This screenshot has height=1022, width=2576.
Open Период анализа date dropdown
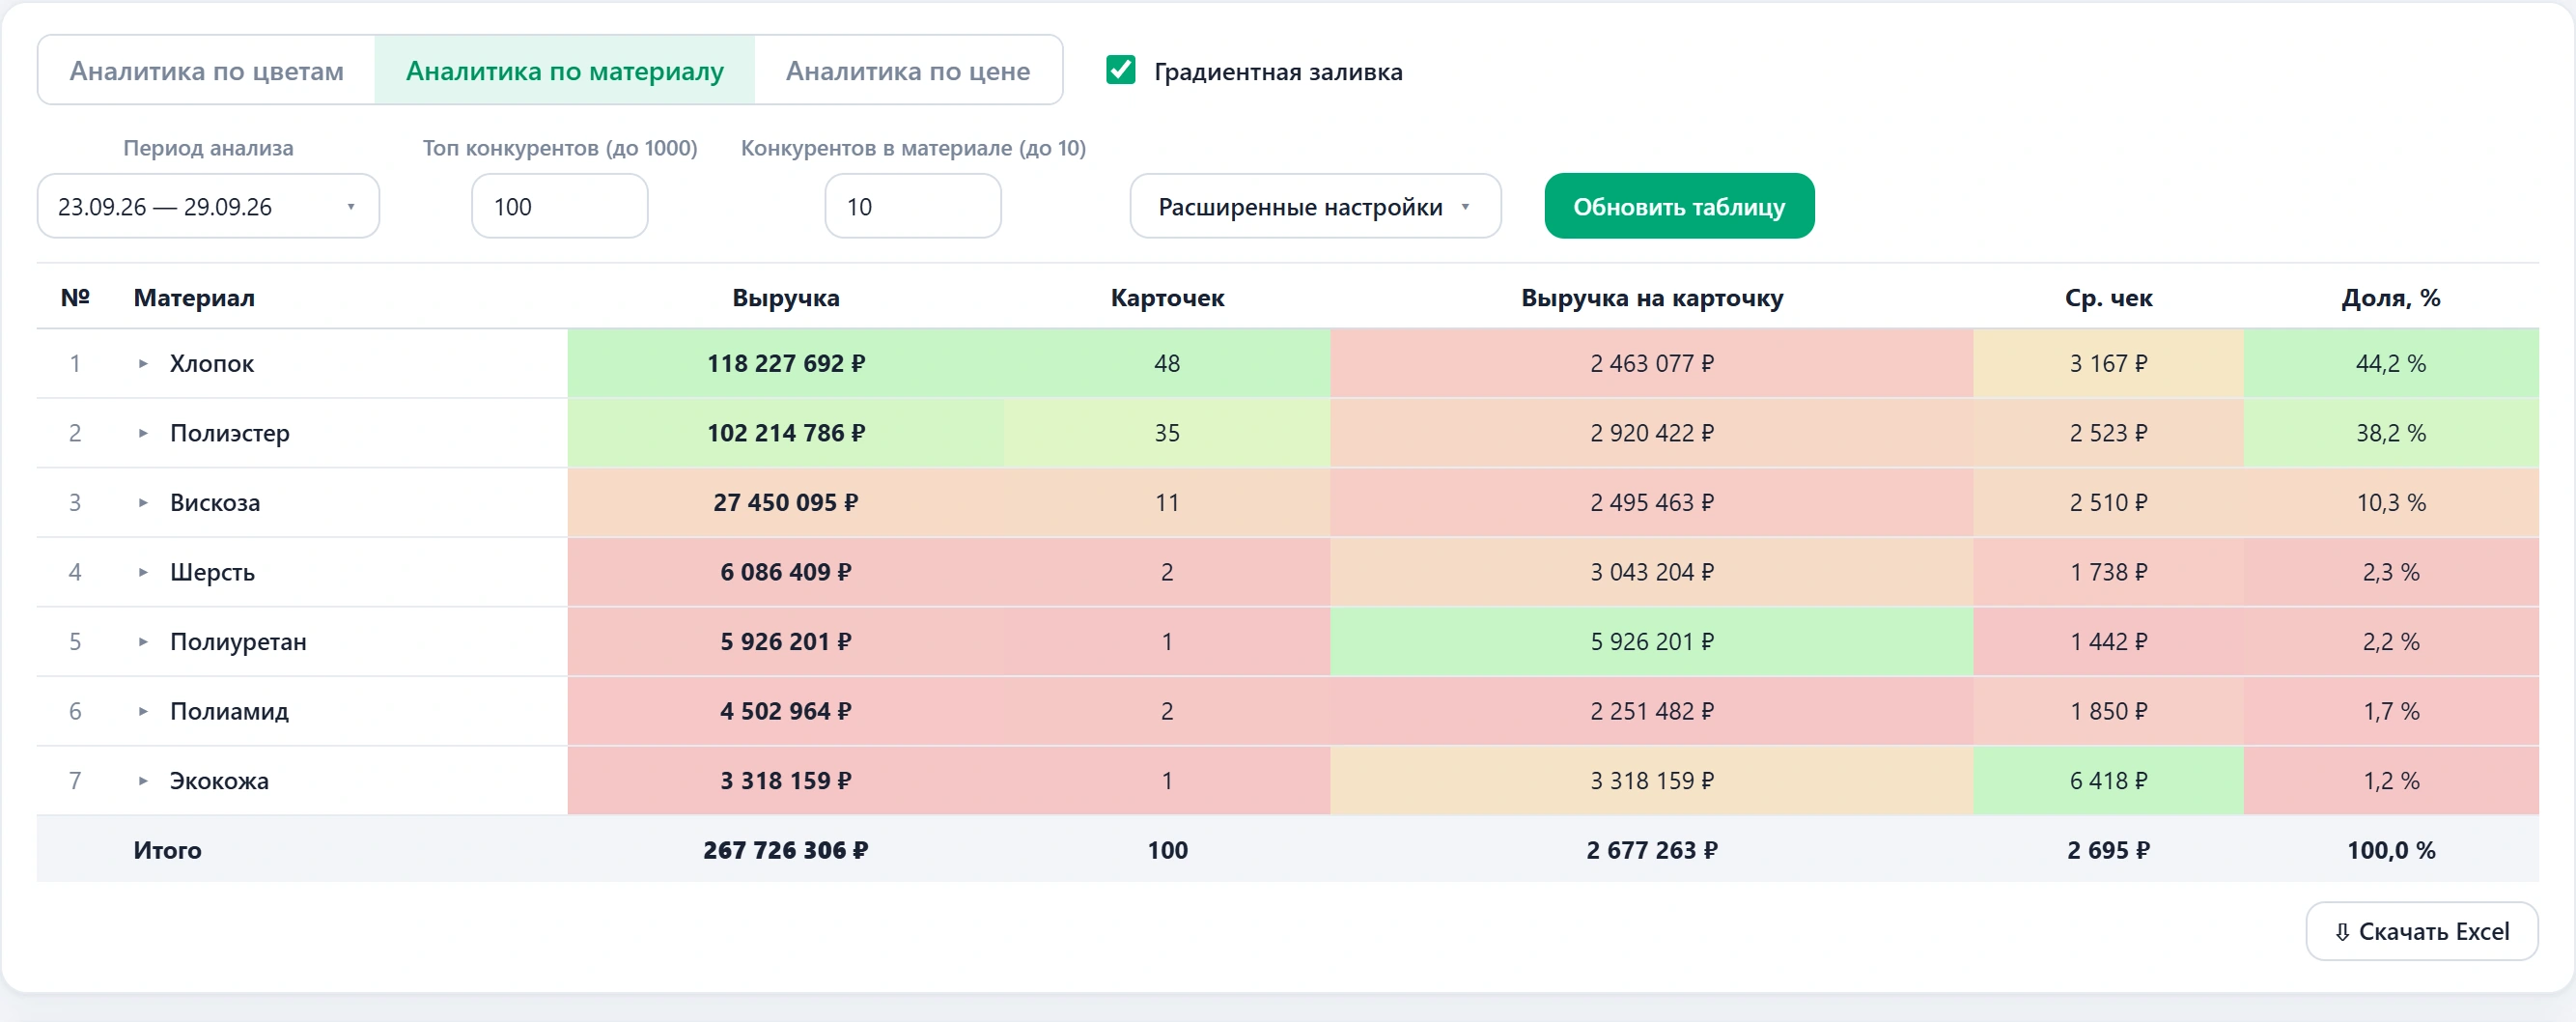[208, 206]
